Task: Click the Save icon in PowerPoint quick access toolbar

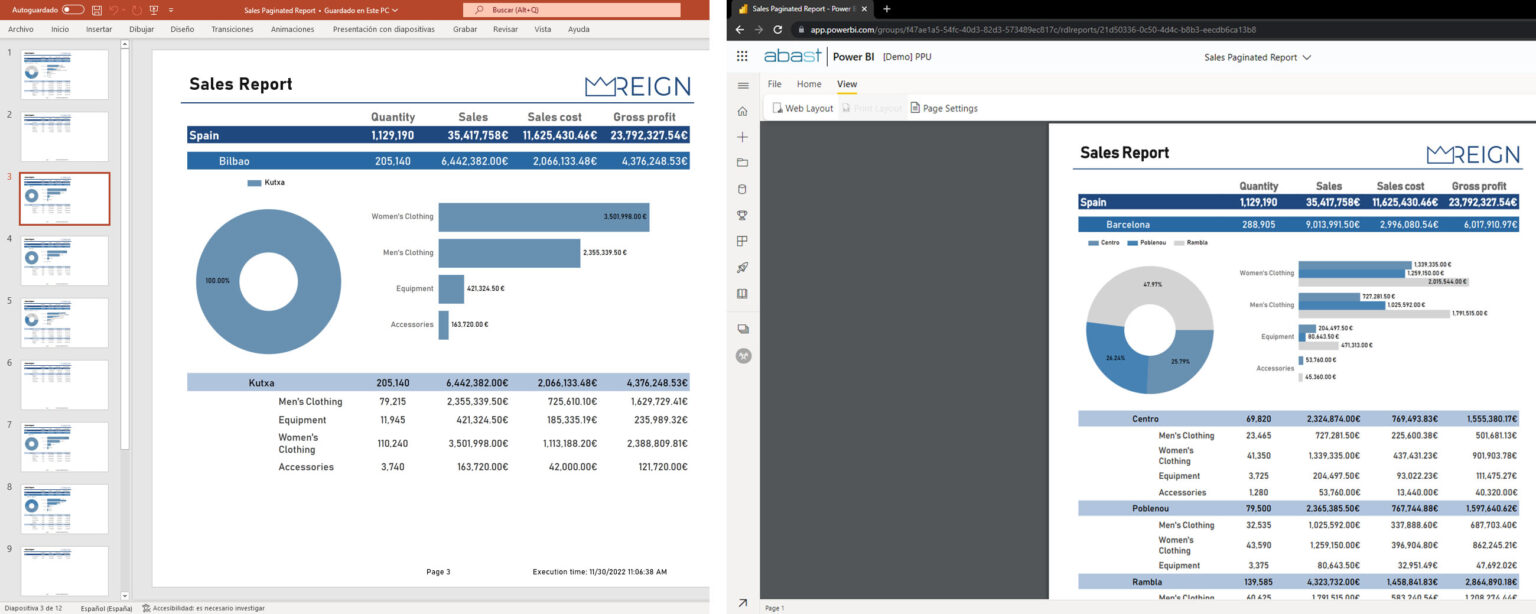Action: click(97, 10)
